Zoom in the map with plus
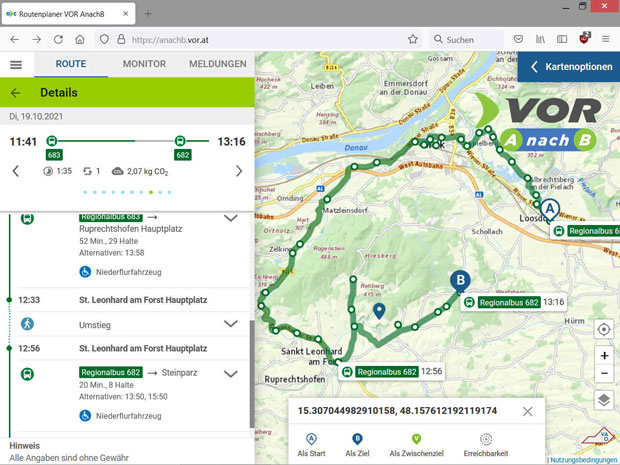The image size is (620, 465). coord(604,356)
